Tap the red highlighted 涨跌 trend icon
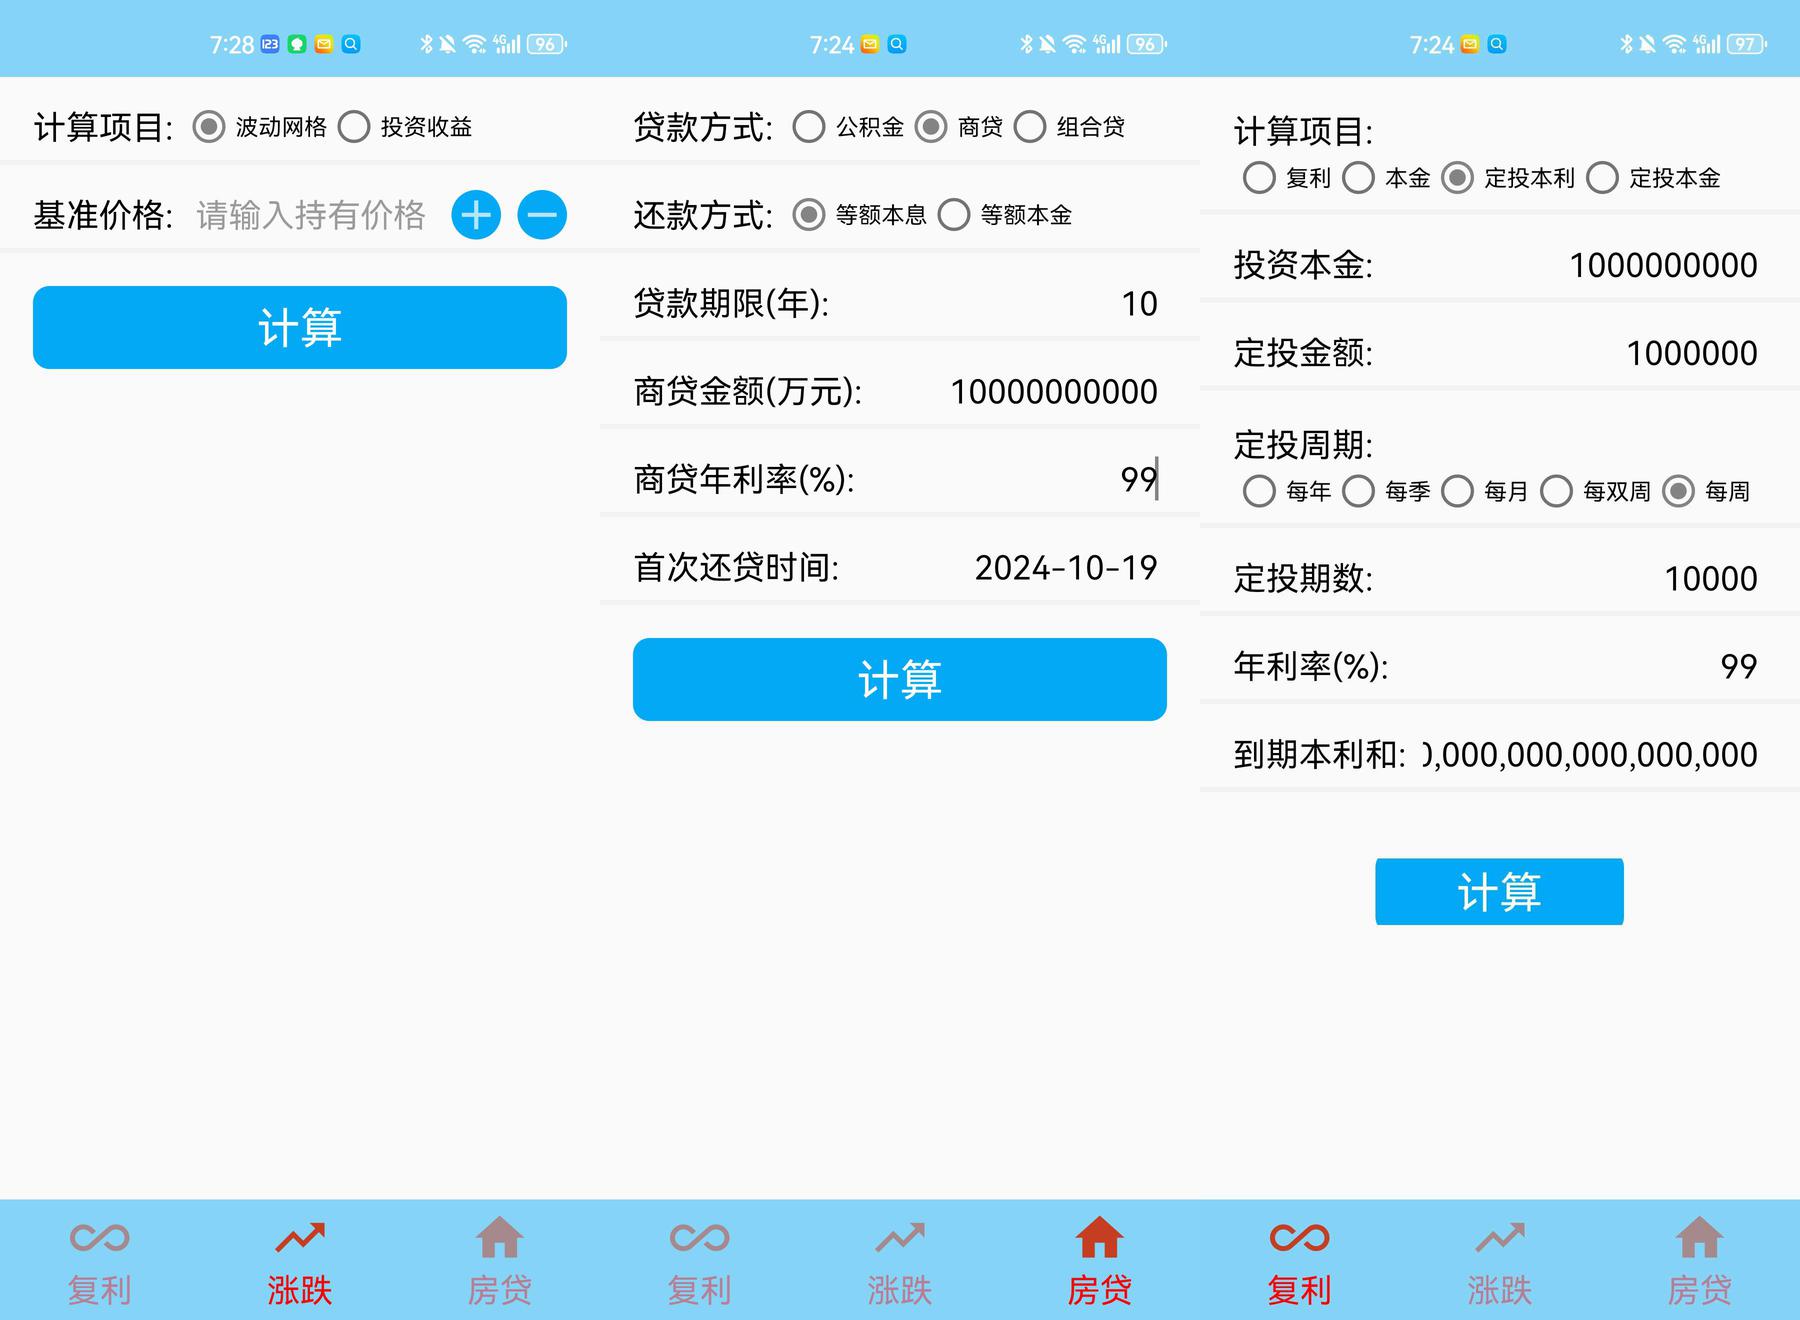This screenshot has width=1800, height=1320. 300,1238
